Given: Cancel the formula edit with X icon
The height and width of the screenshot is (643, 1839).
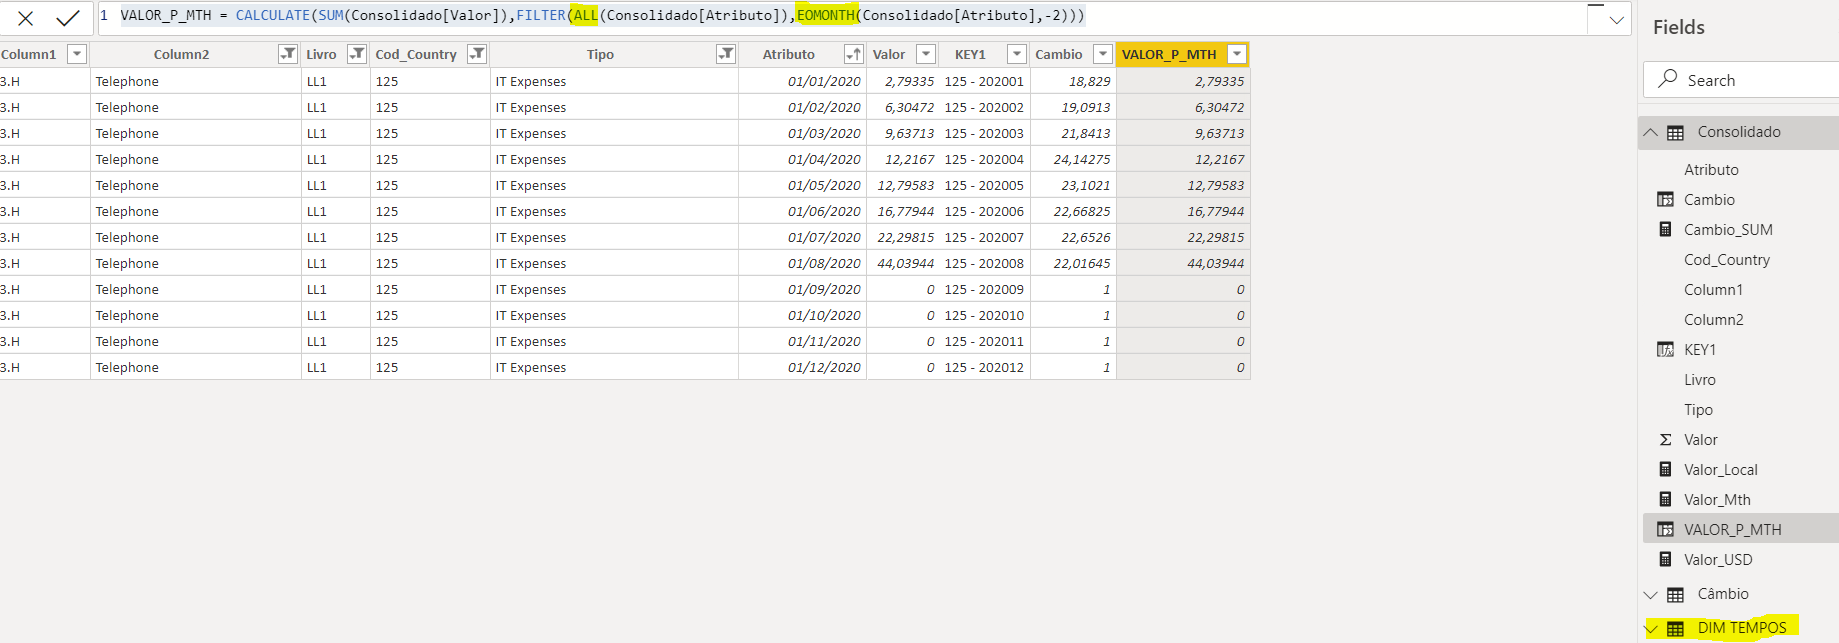Looking at the screenshot, I should (26, 18).
